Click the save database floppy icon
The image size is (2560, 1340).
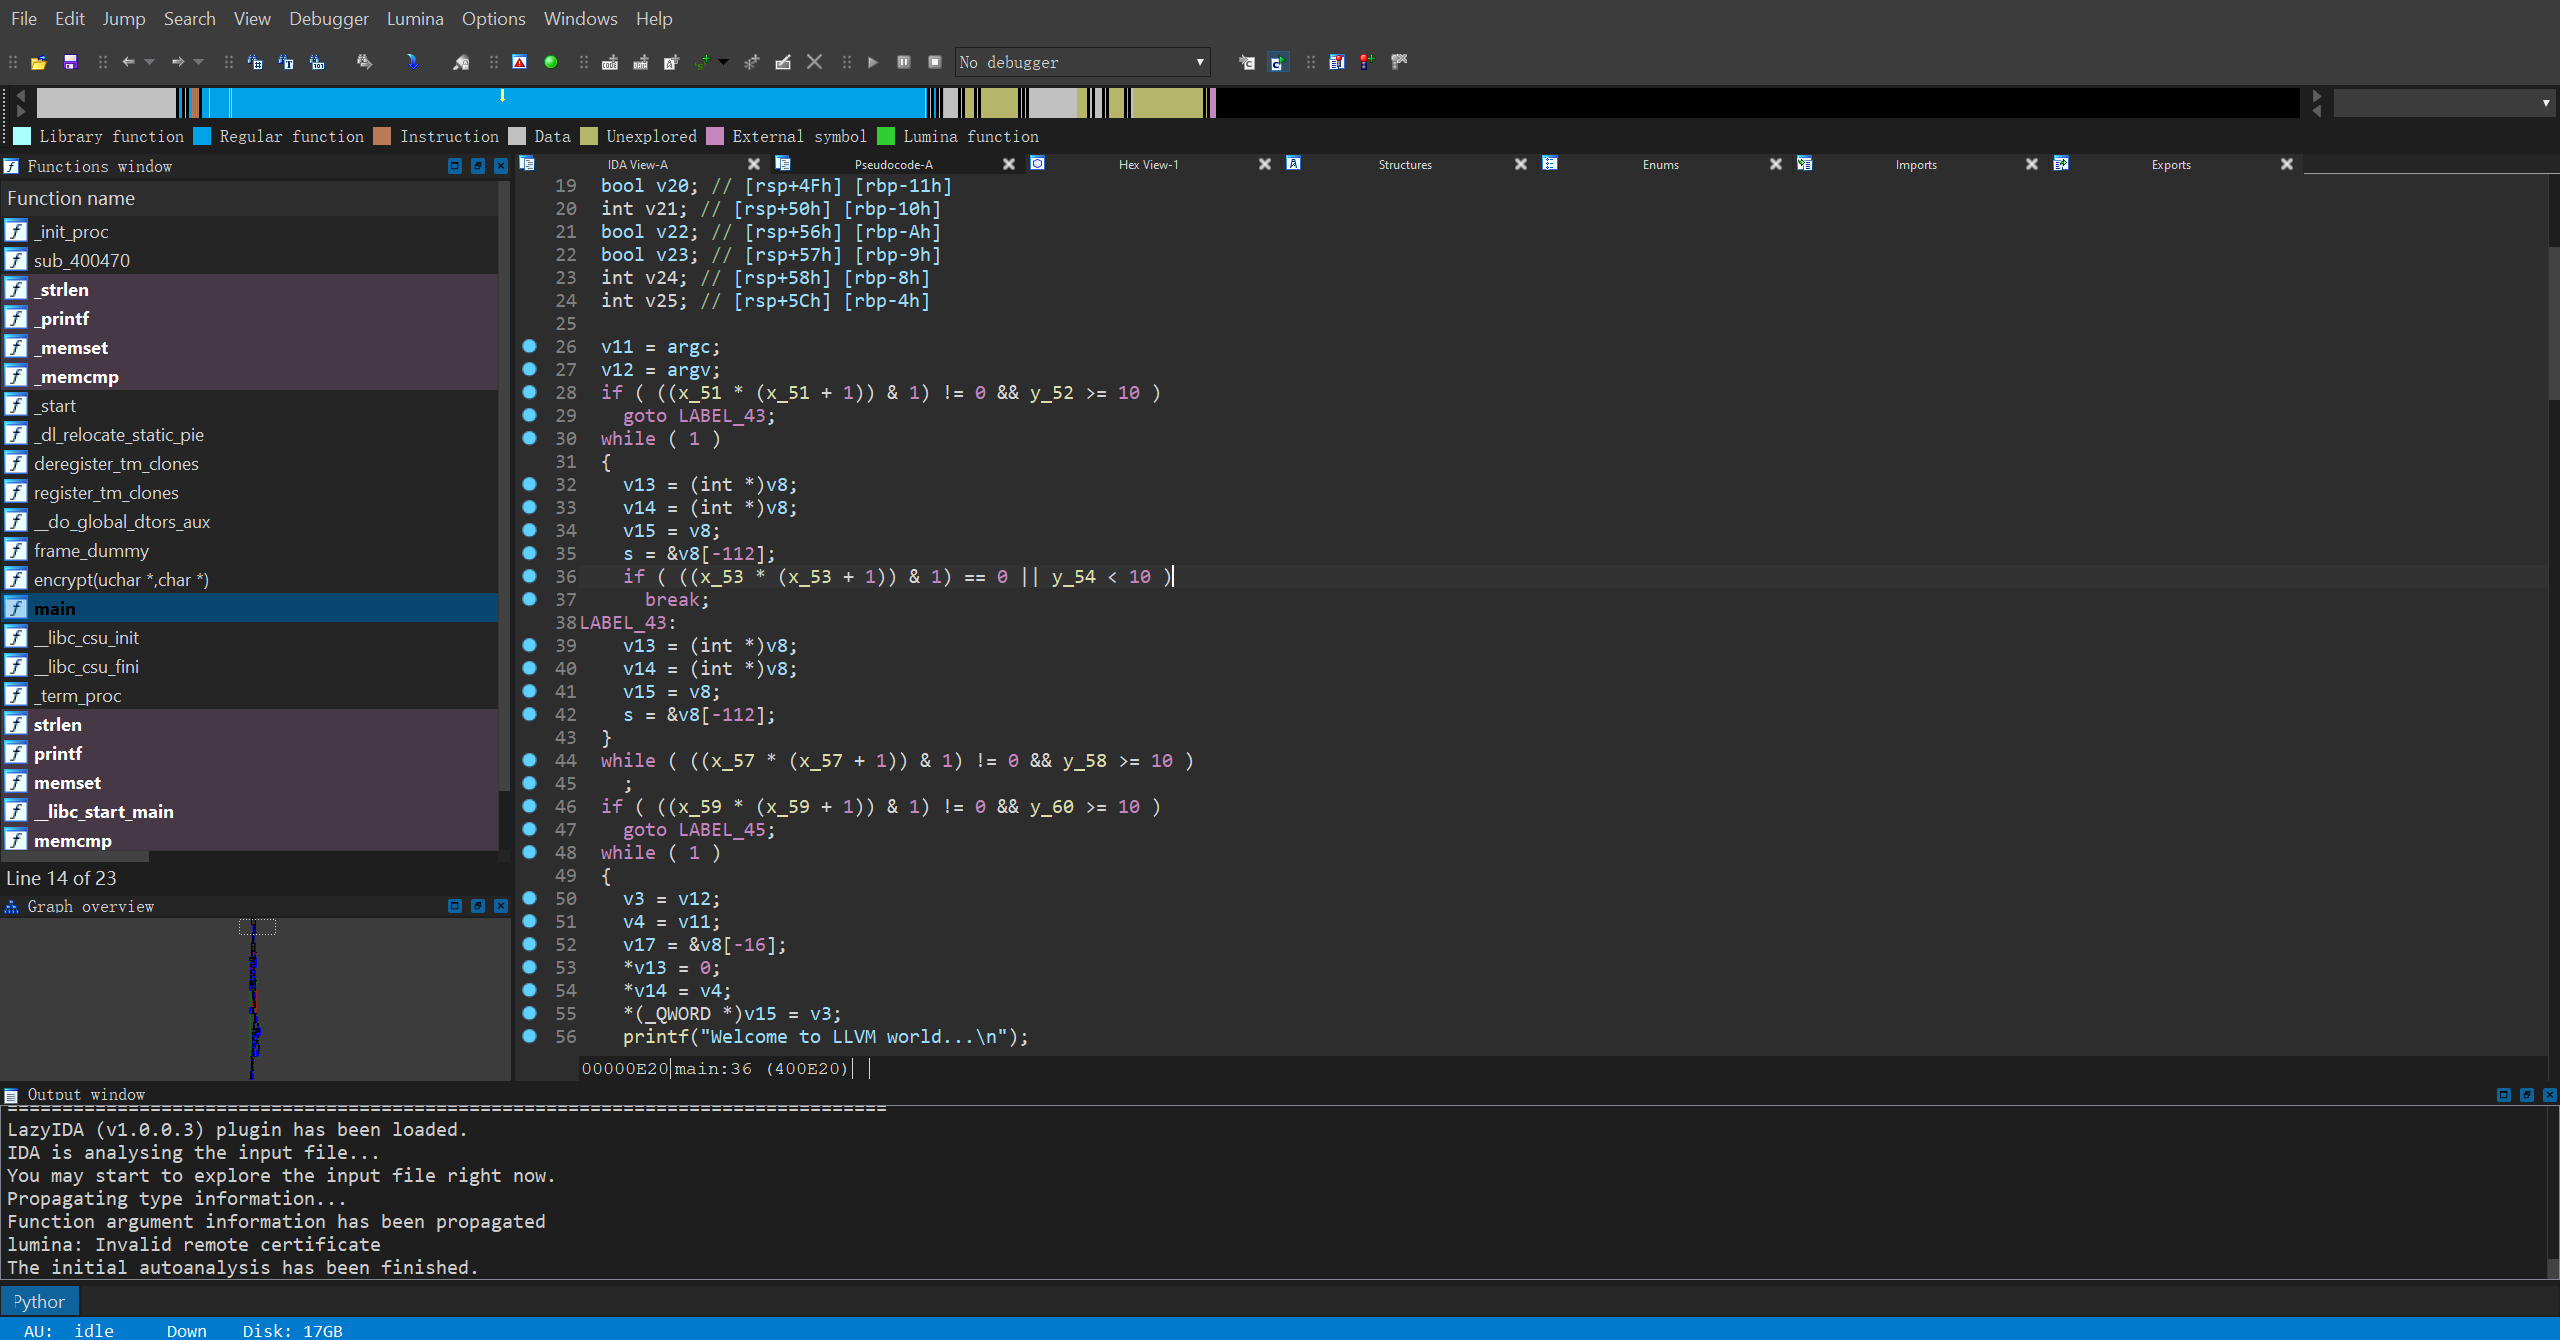[x=70, y=62]
